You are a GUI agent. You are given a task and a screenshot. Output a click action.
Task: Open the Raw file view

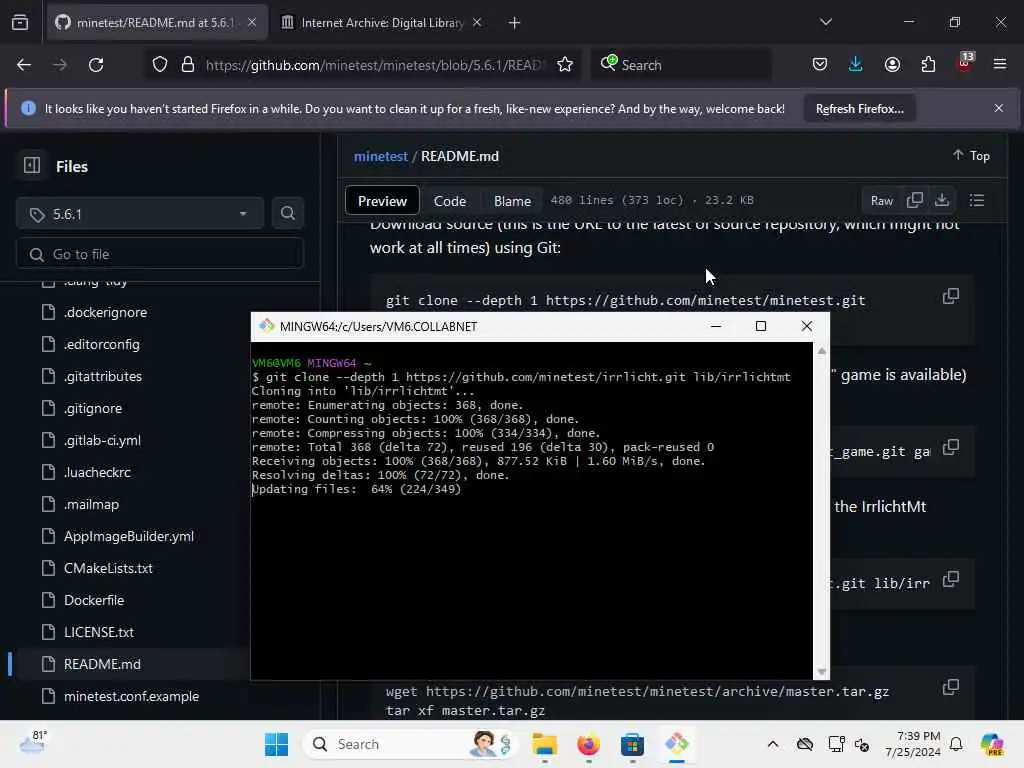tap(882, 200)
